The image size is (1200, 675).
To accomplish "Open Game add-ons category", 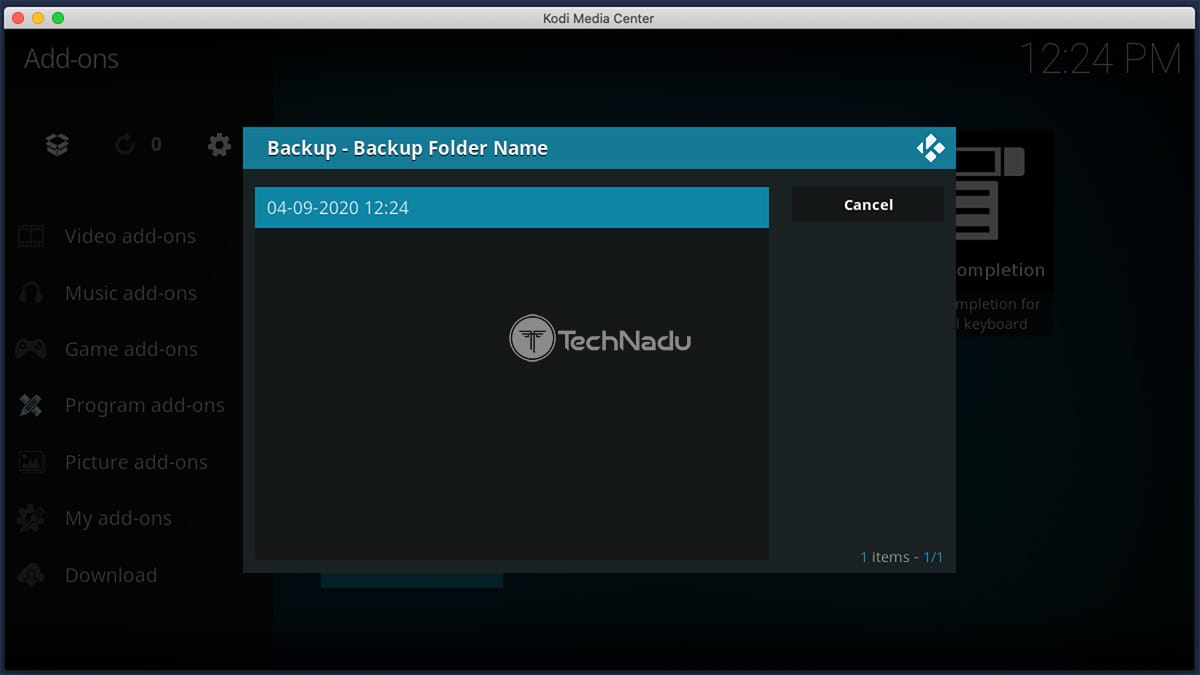I will (131, 350).
